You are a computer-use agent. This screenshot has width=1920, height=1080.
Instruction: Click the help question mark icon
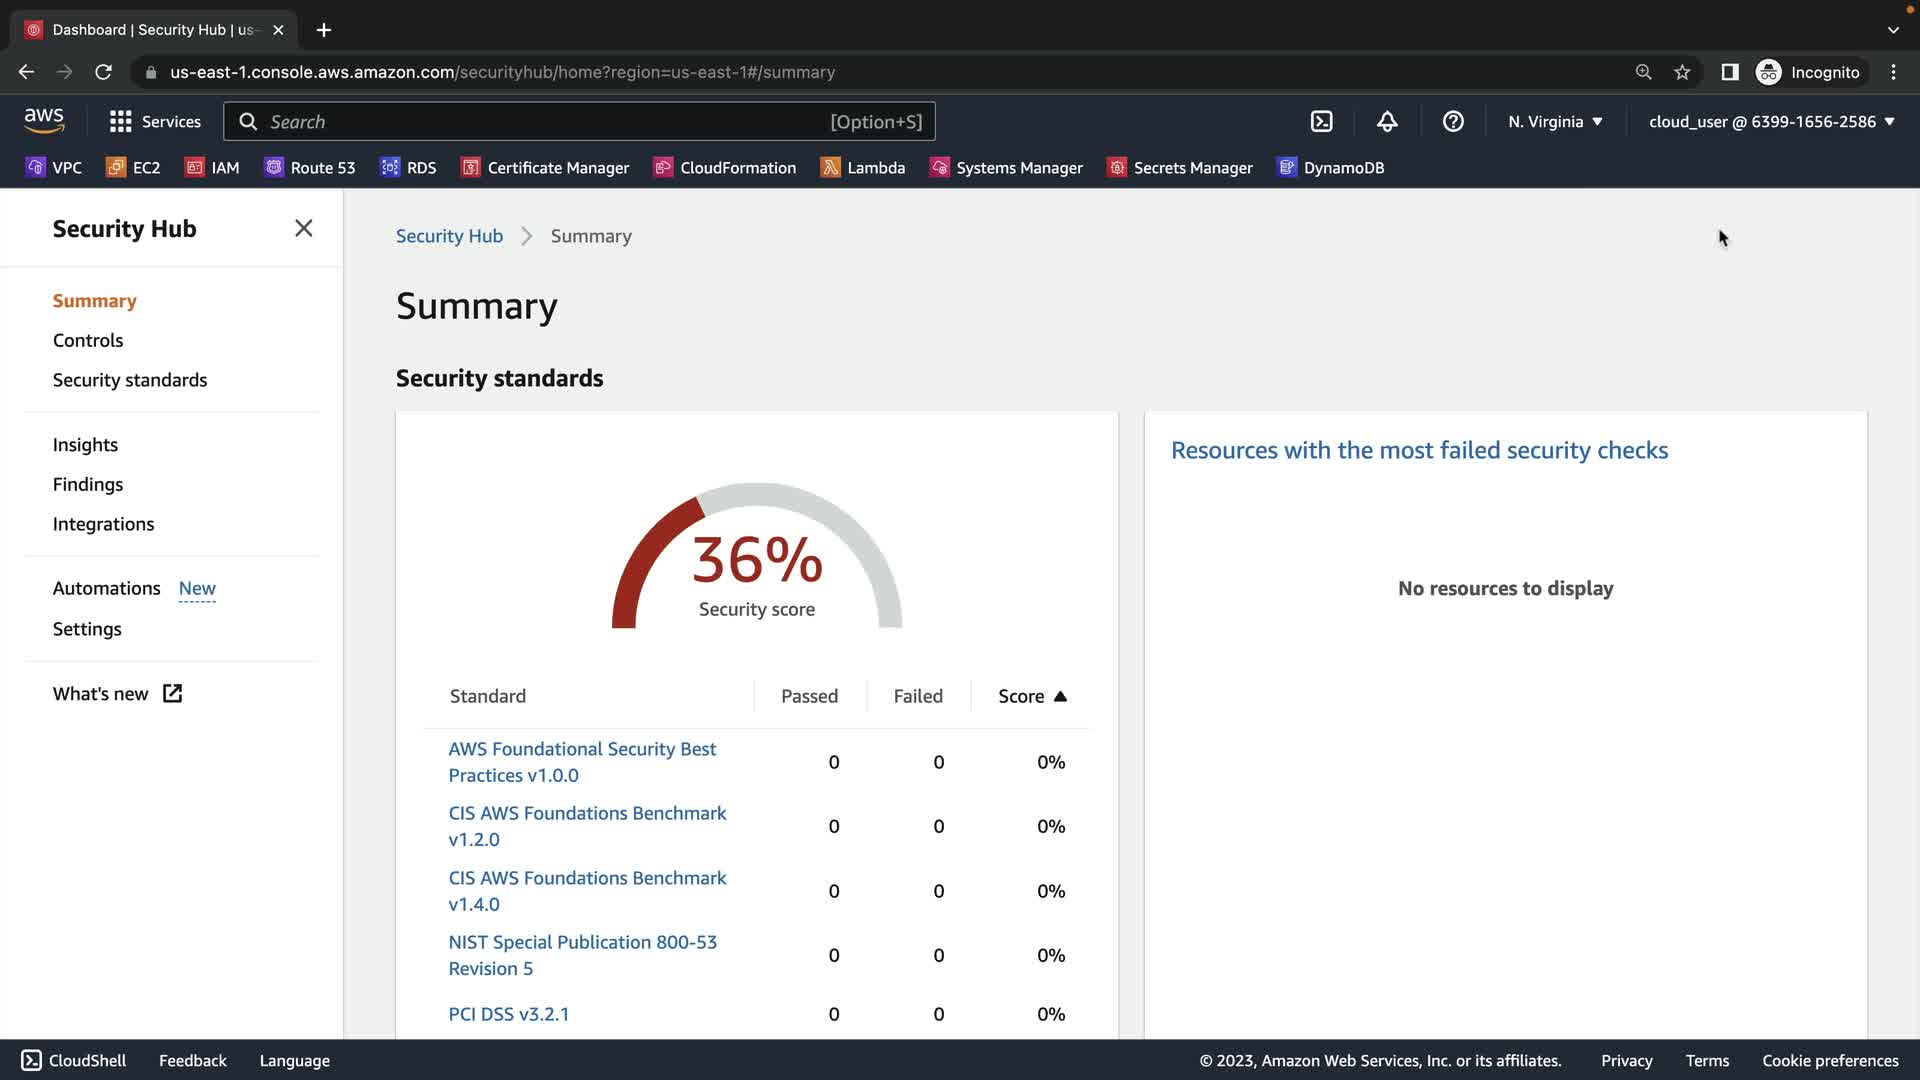[x=1453, y=122]
